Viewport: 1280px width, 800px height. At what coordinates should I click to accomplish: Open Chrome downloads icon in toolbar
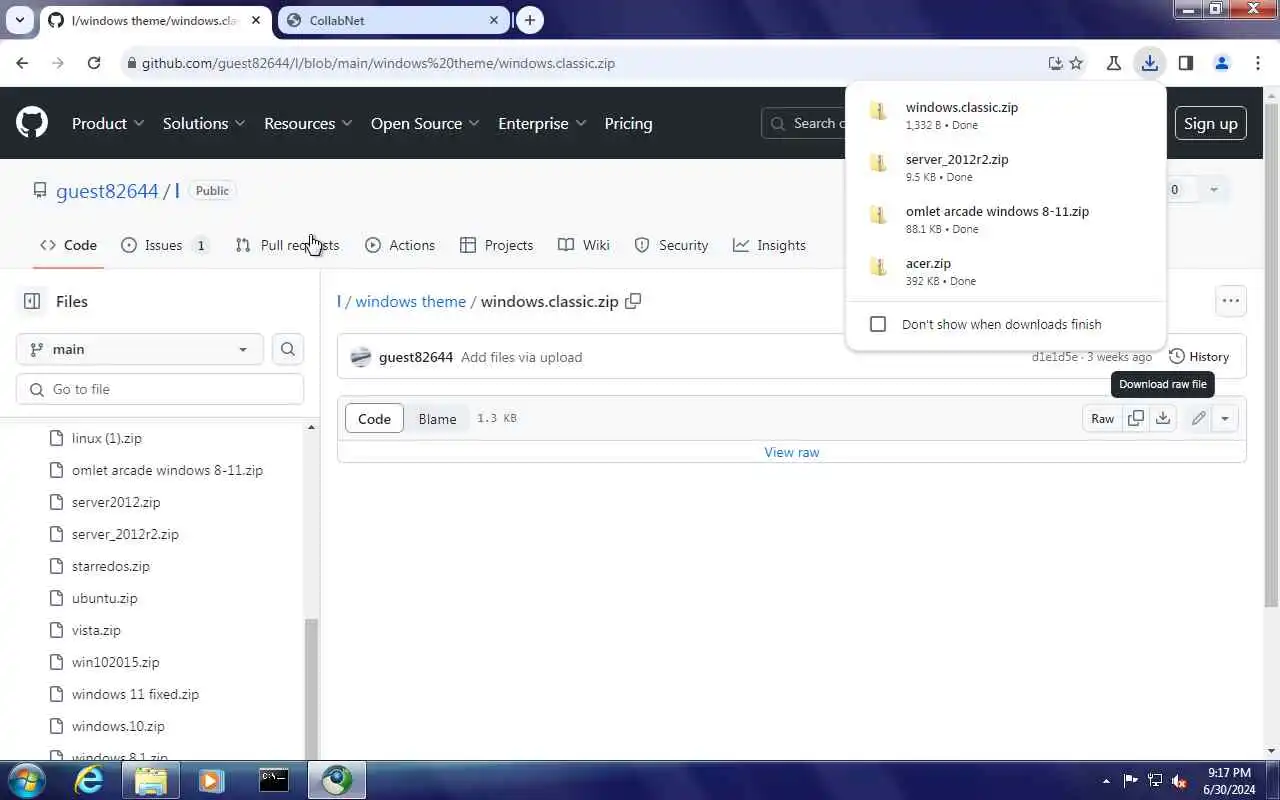(1149, 63)
